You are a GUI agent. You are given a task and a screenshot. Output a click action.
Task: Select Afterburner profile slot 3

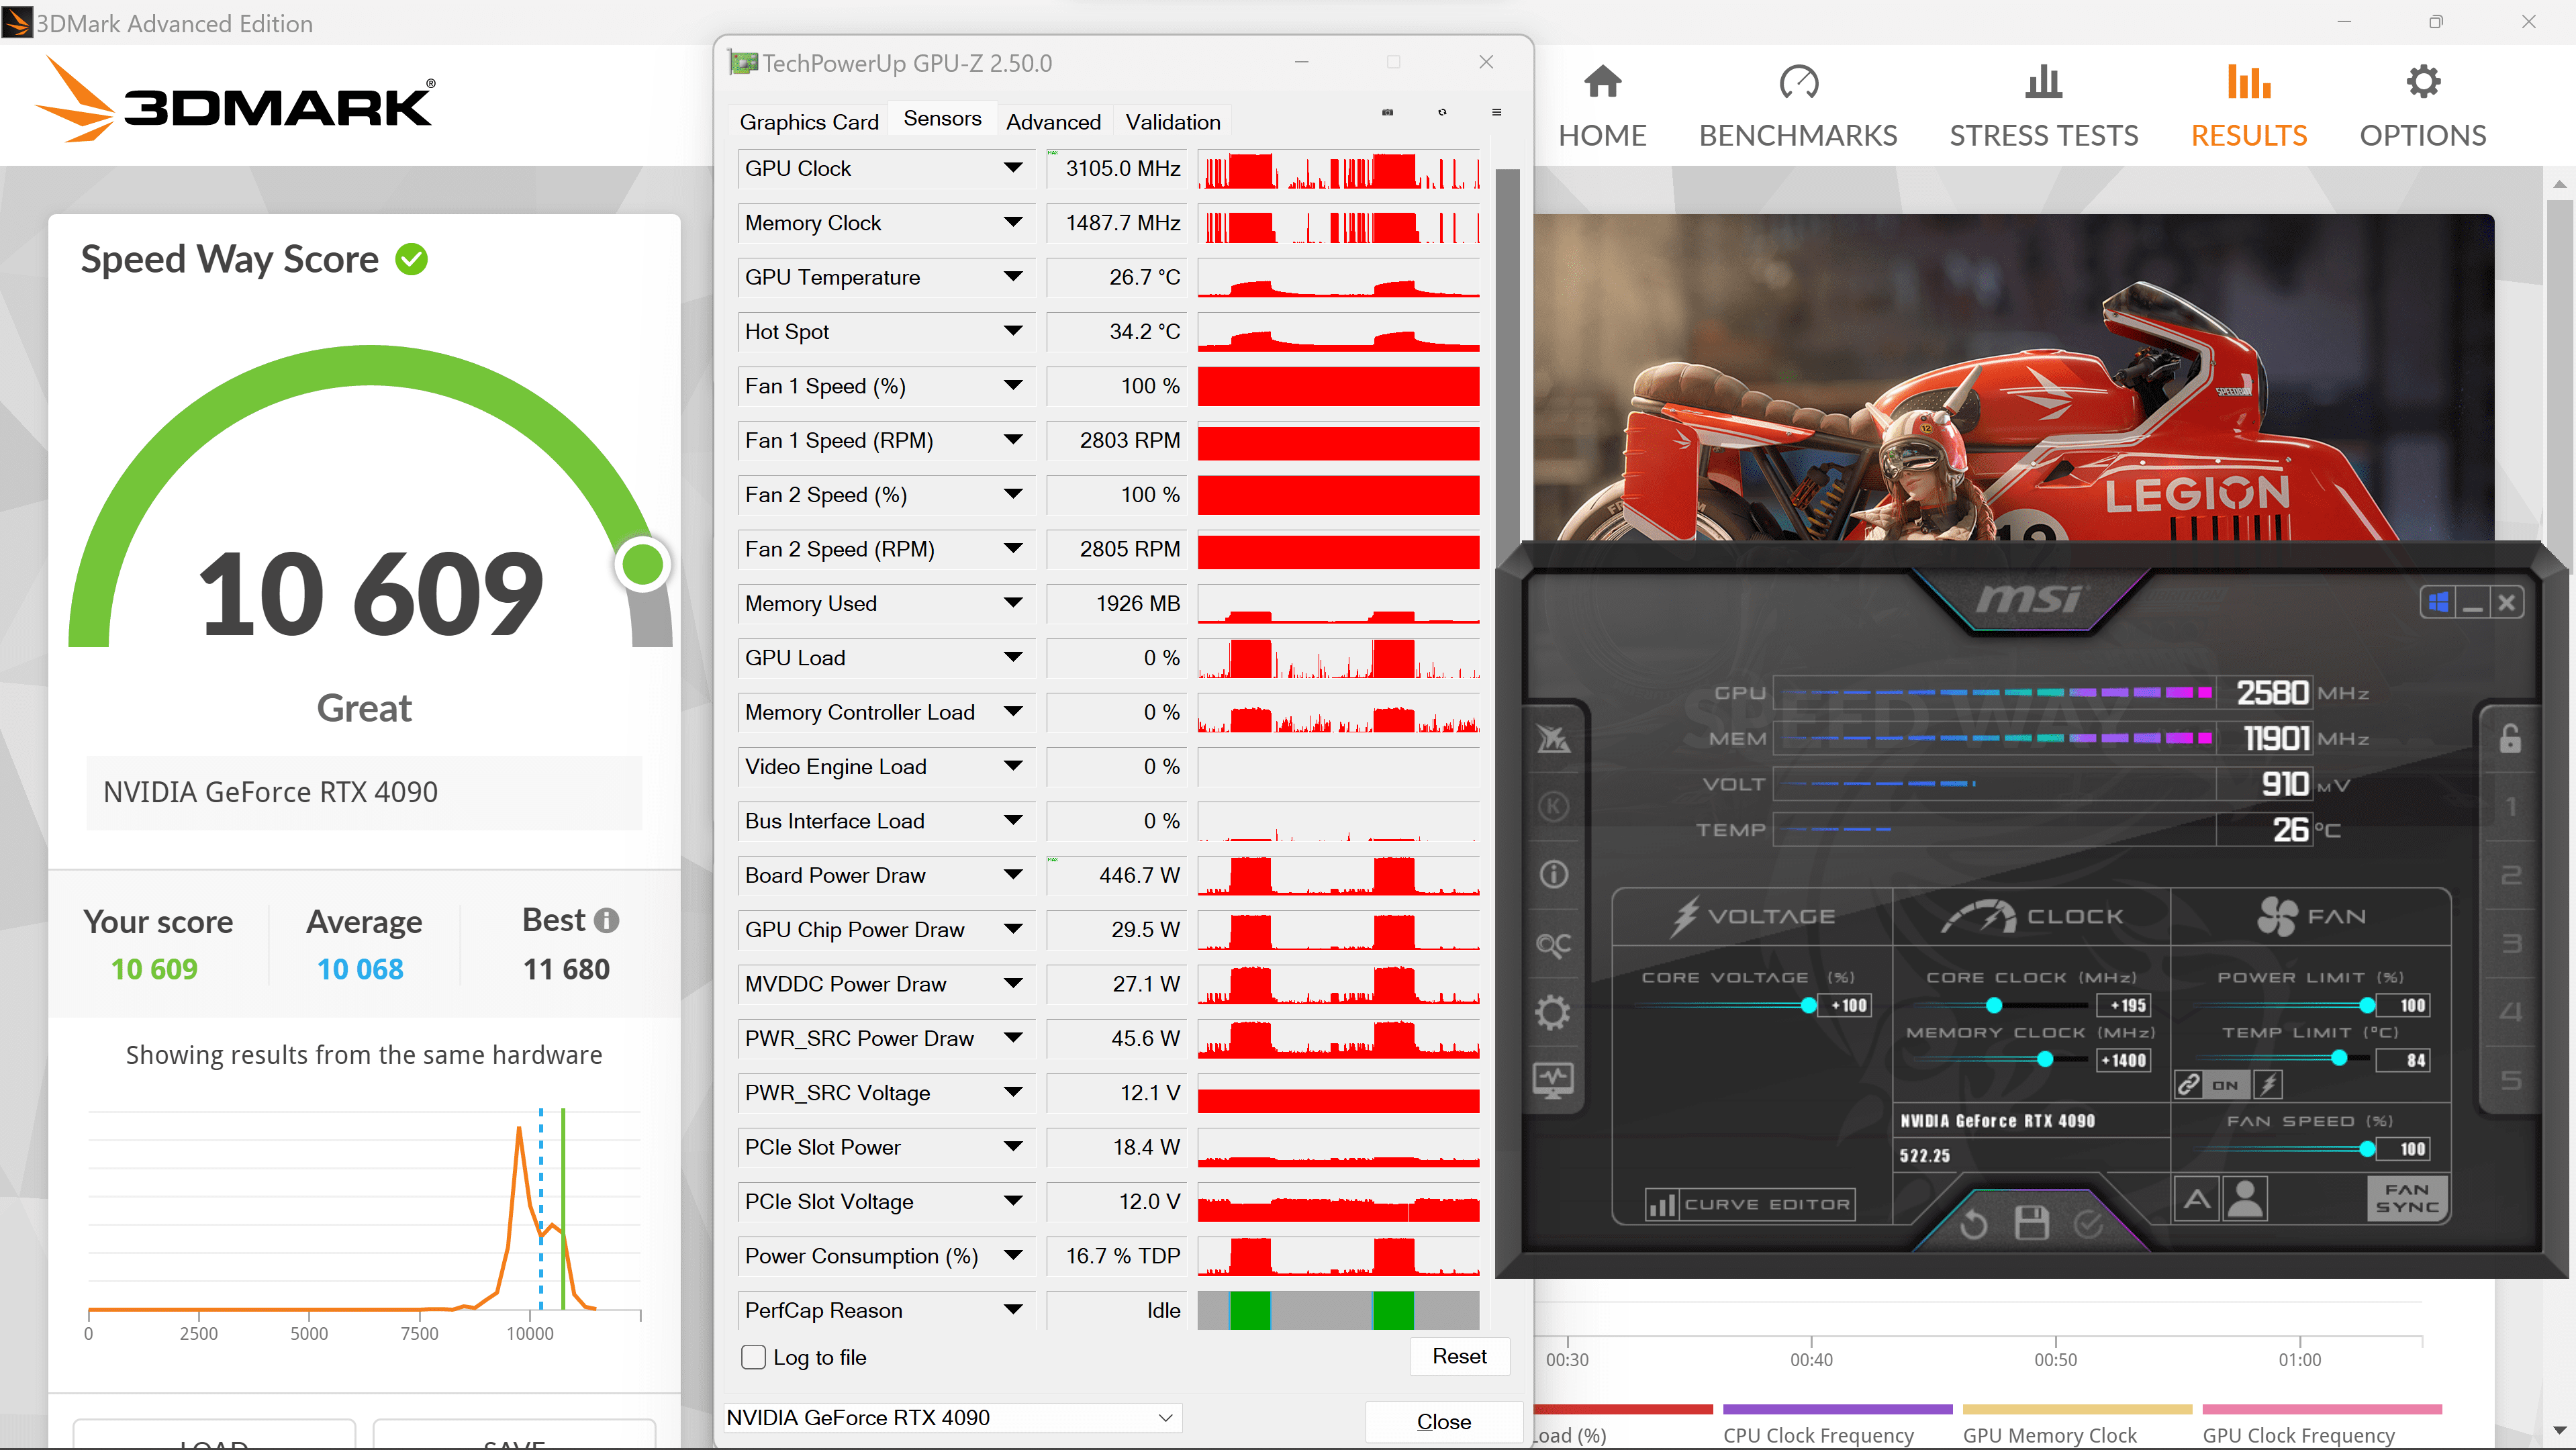pos(2510,944)
